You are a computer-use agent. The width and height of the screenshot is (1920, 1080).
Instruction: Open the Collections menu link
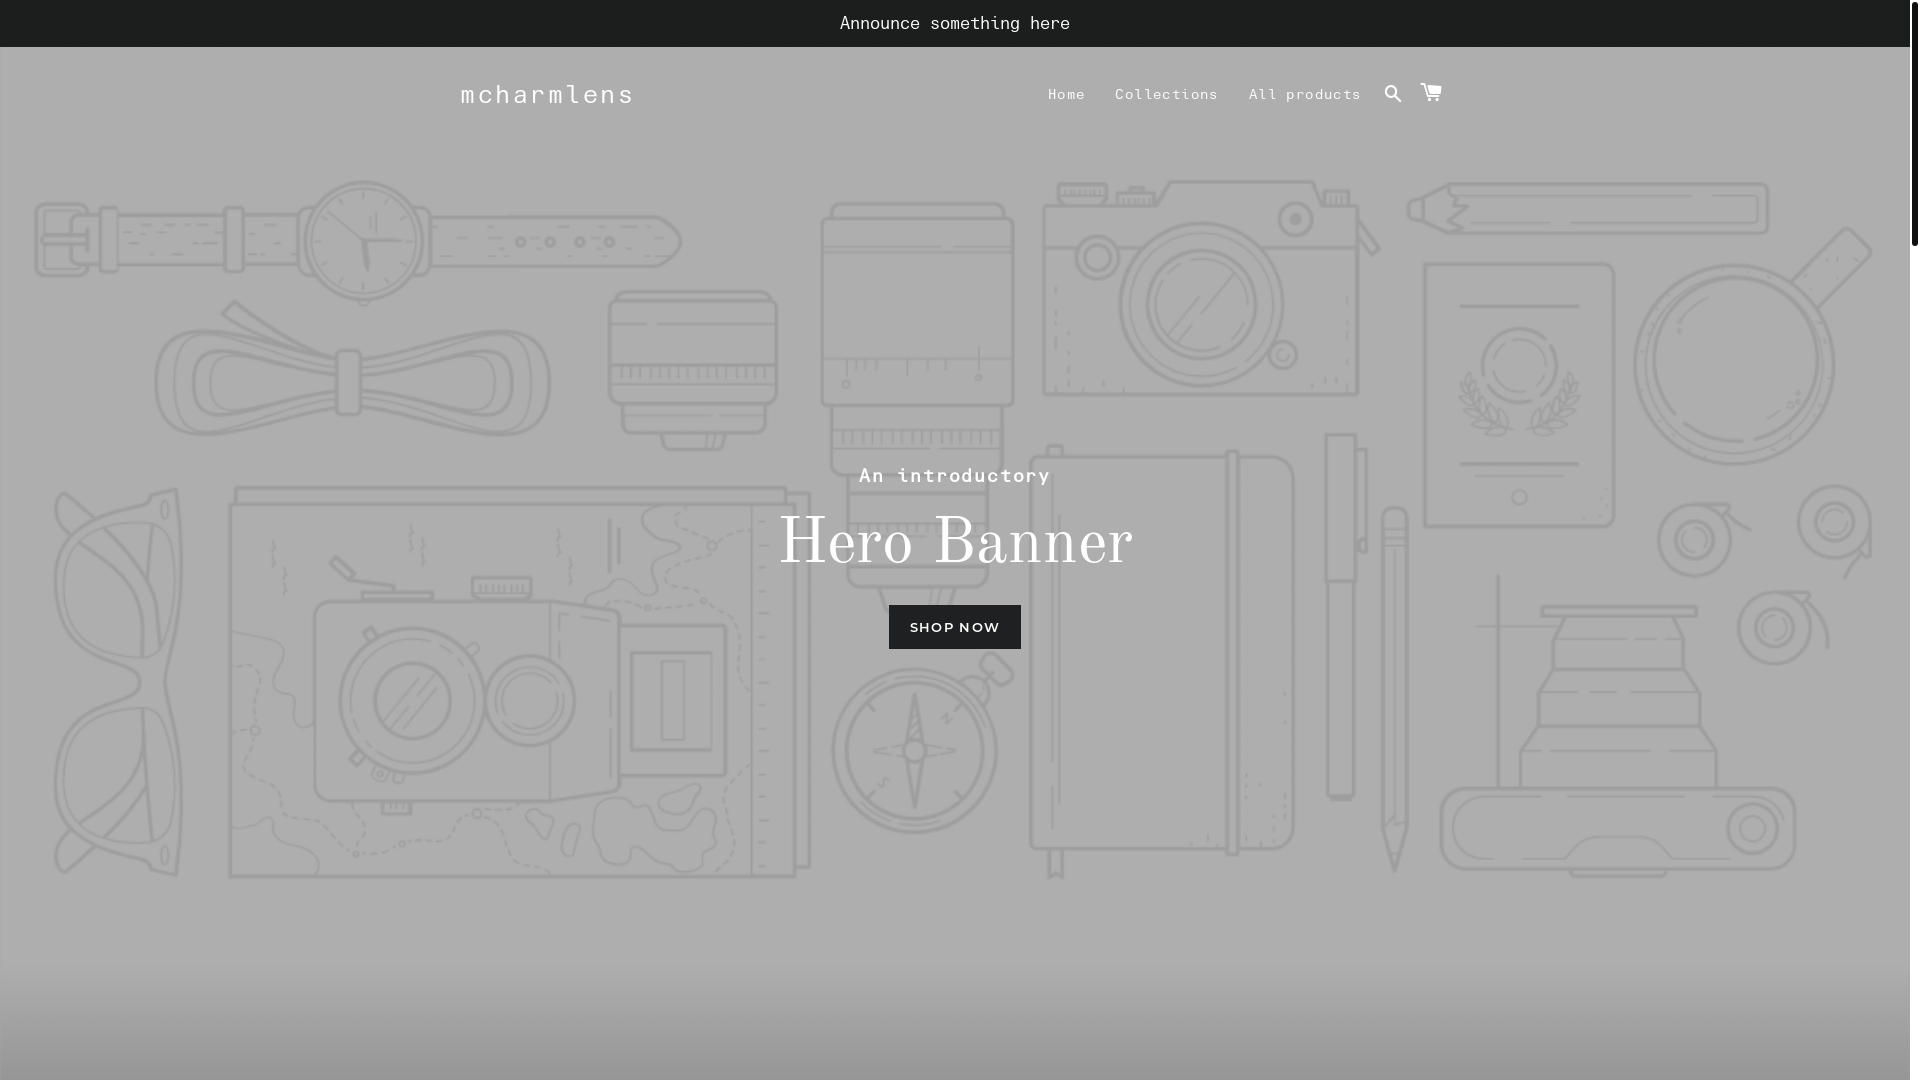click(1166, 94)
